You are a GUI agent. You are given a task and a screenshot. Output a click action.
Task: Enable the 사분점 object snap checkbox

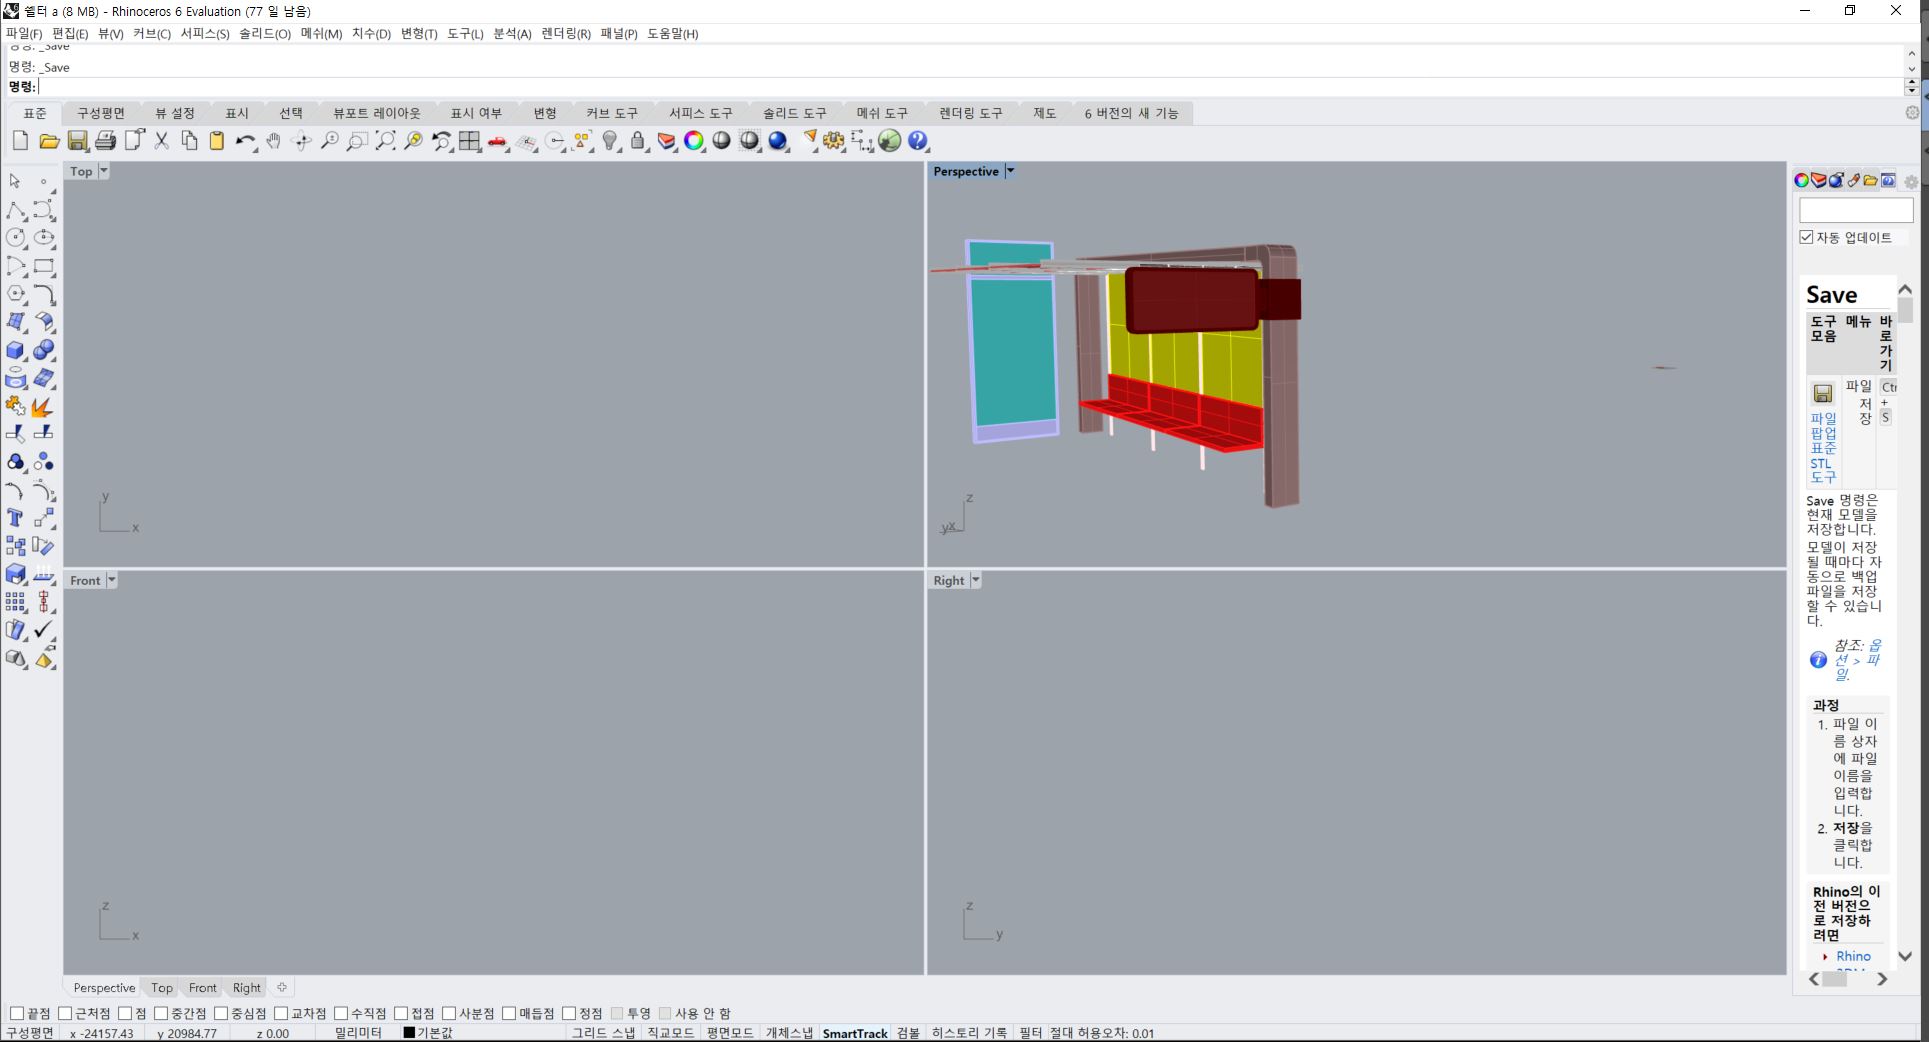point(449,1013)
